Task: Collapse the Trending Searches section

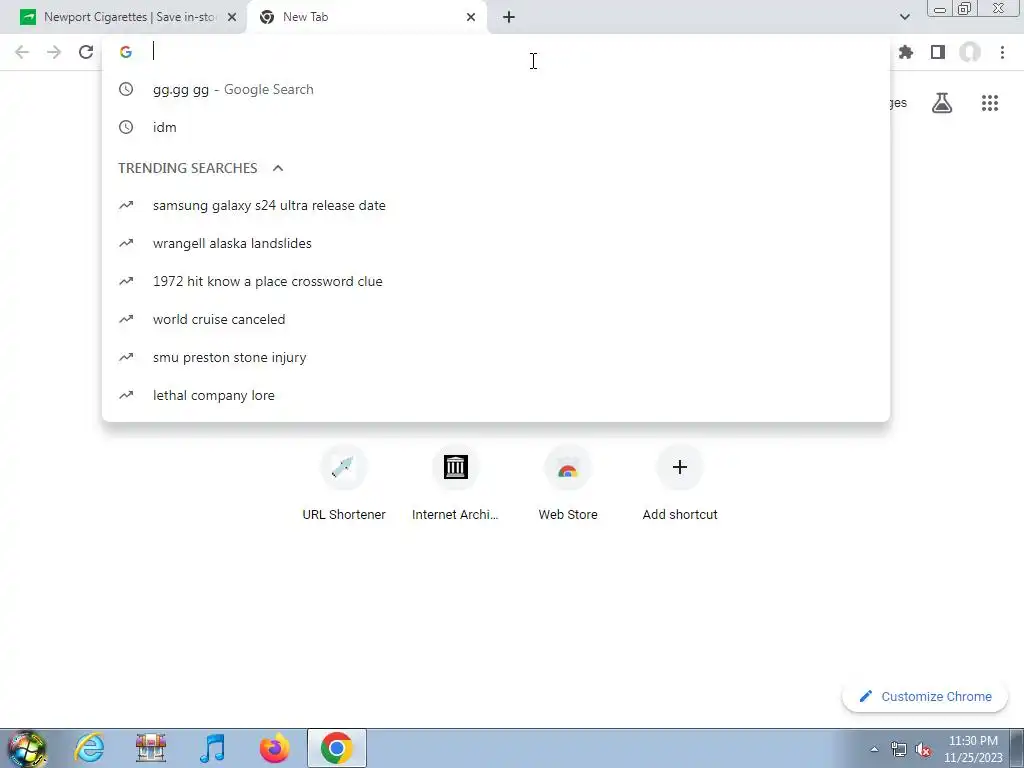Action: 278,168
